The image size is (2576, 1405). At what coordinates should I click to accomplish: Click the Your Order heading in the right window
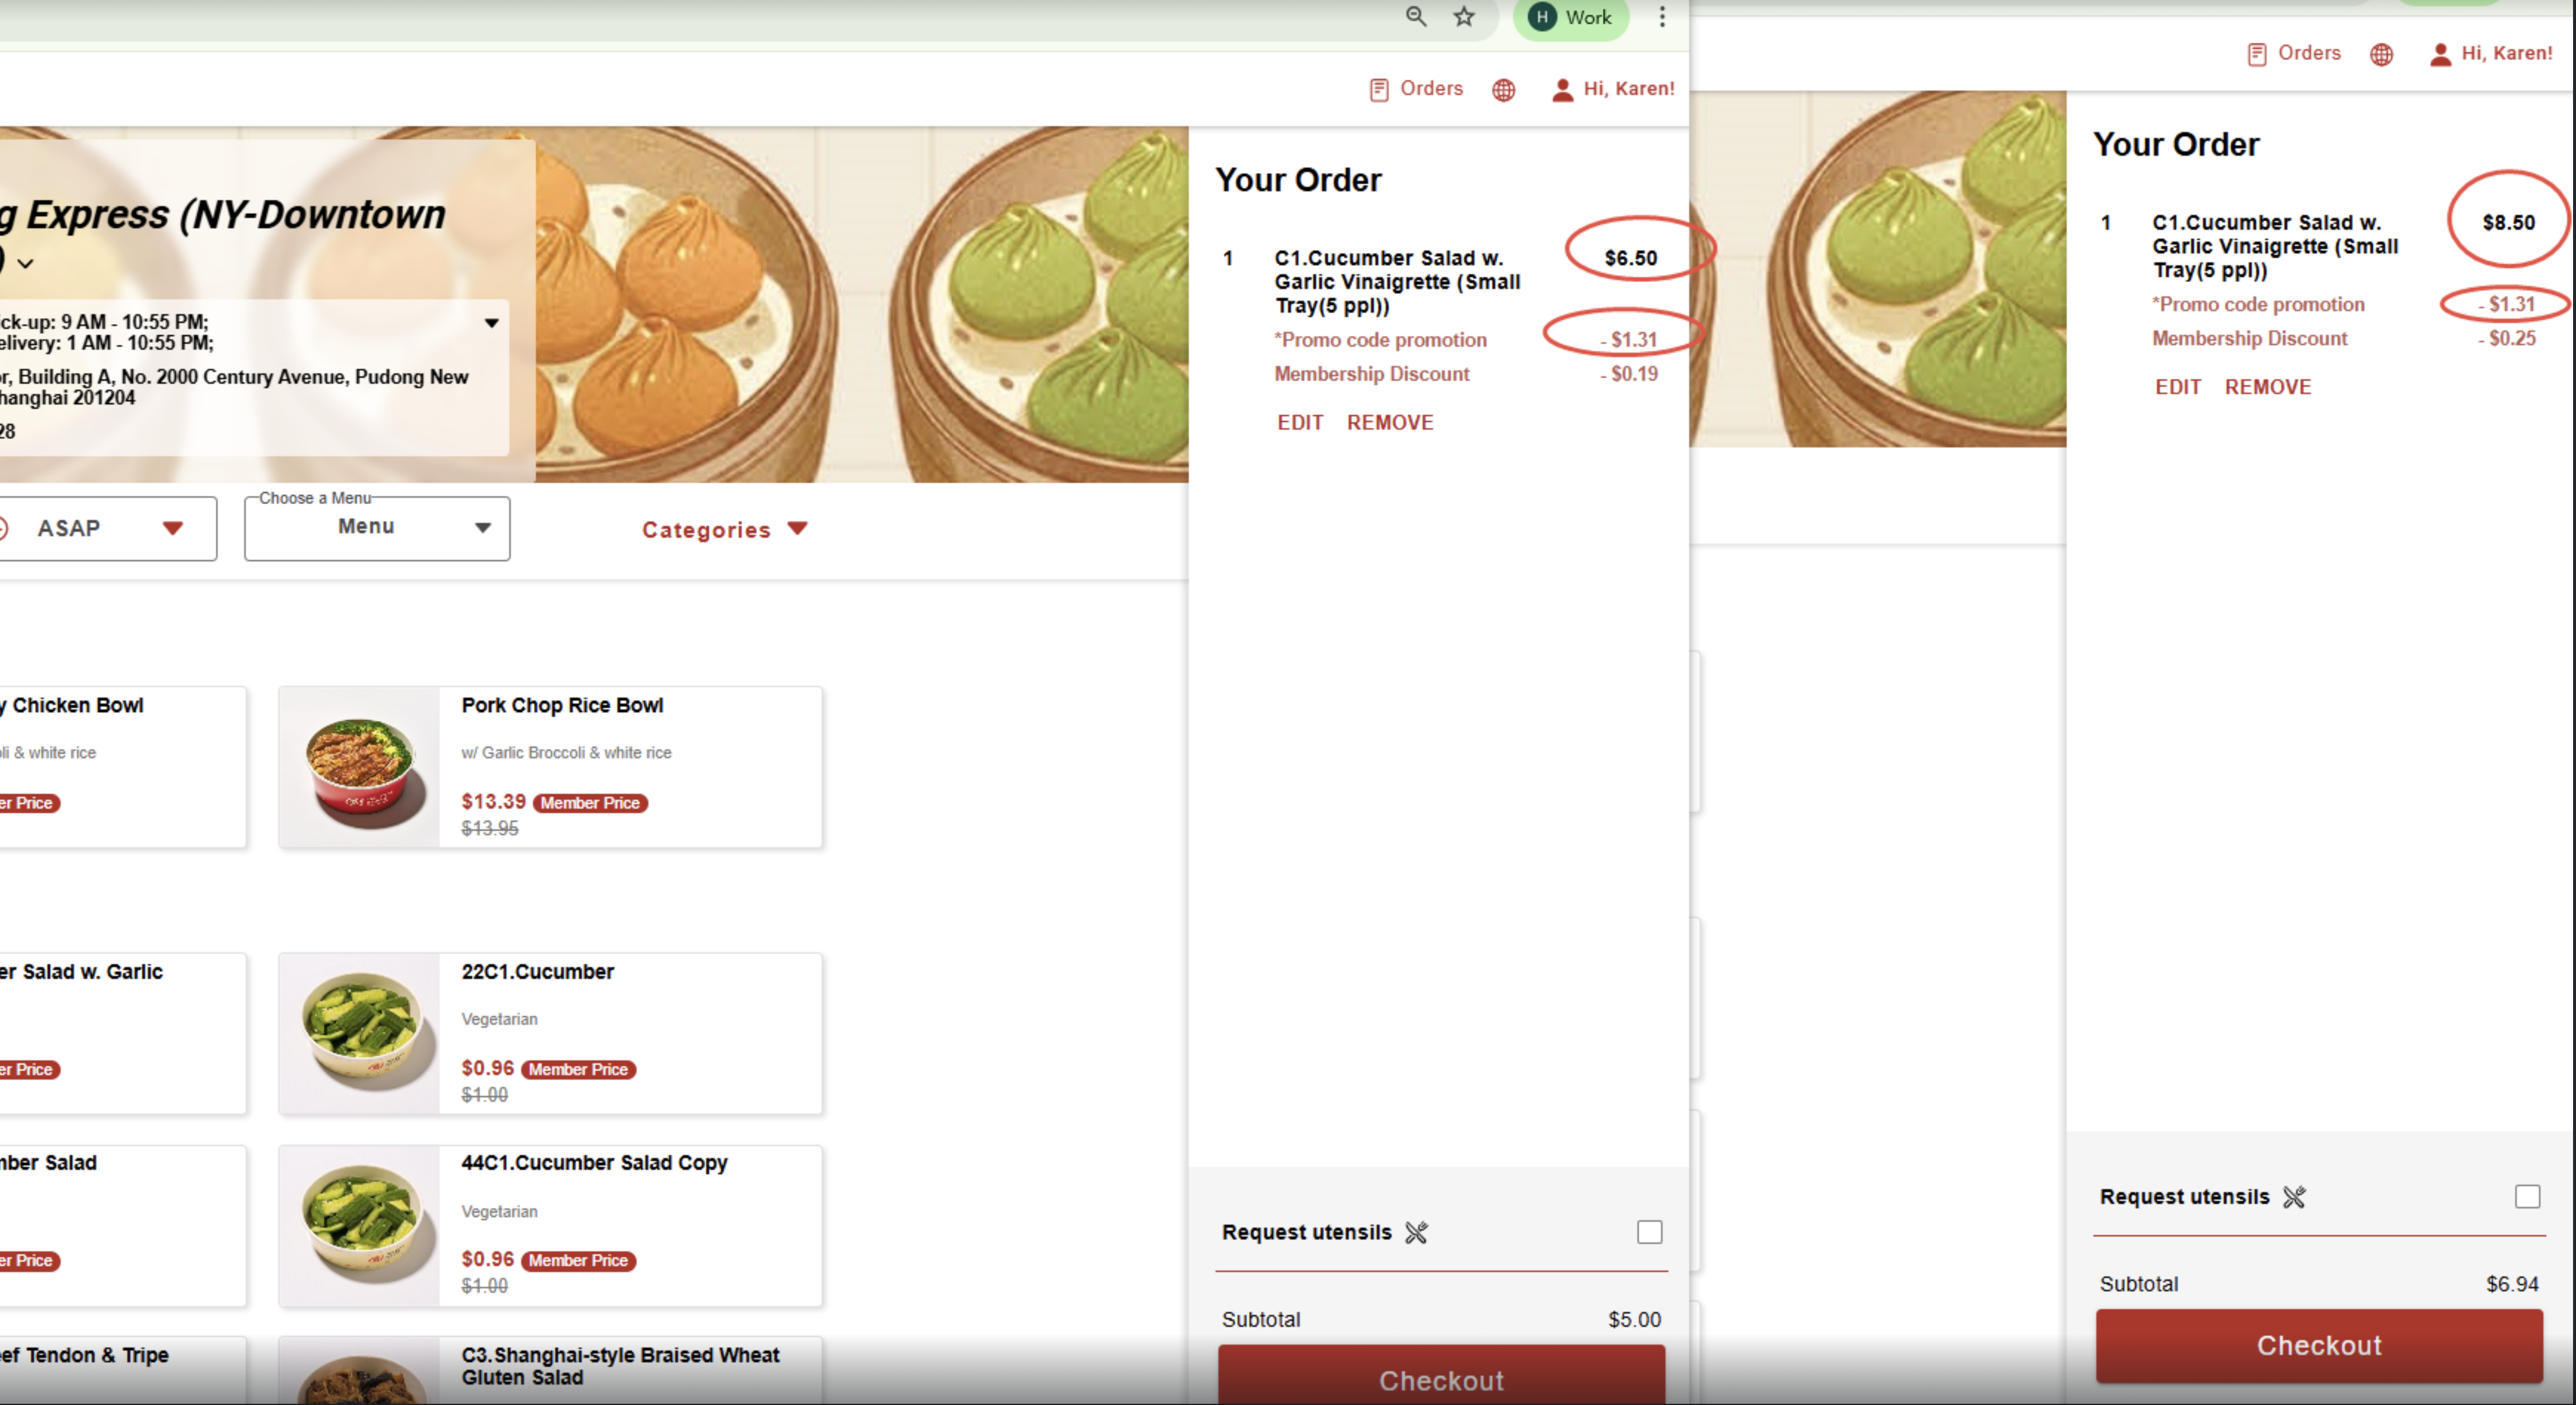2176,145
